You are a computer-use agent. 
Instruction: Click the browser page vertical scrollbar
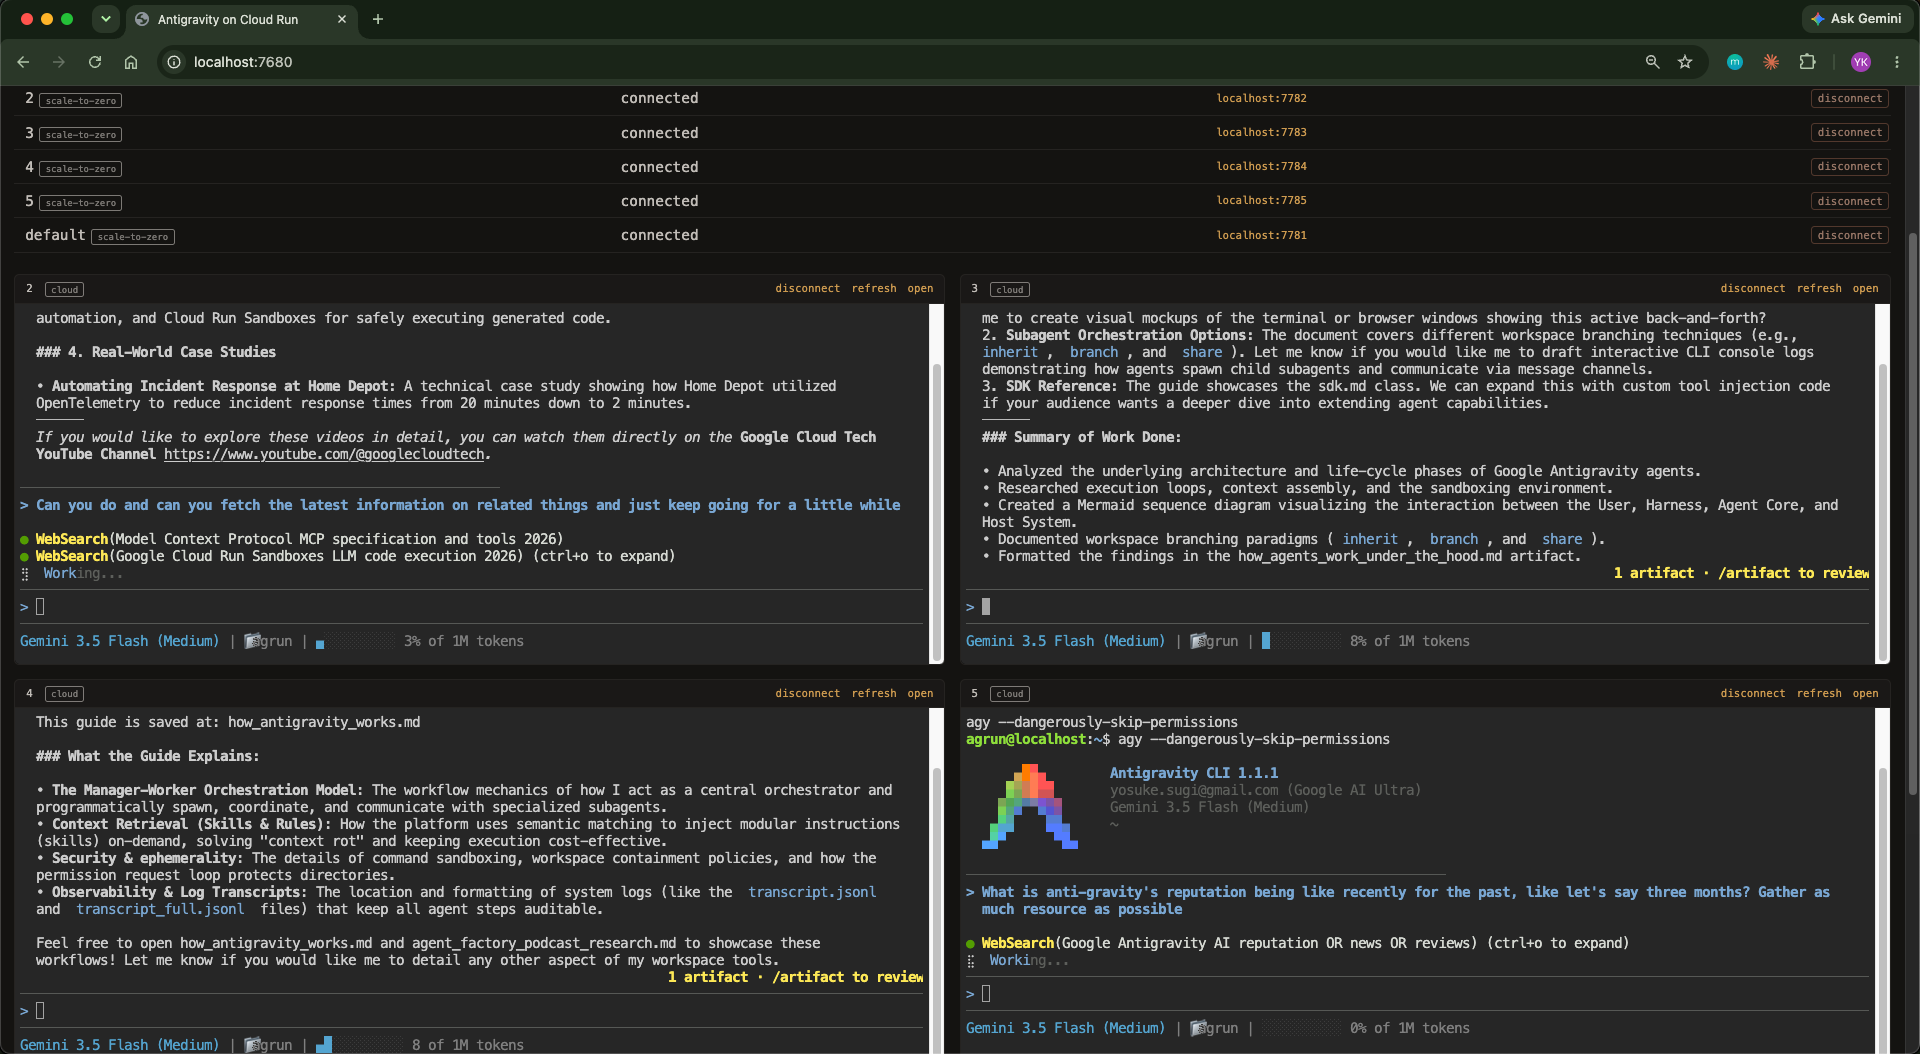1913,515
